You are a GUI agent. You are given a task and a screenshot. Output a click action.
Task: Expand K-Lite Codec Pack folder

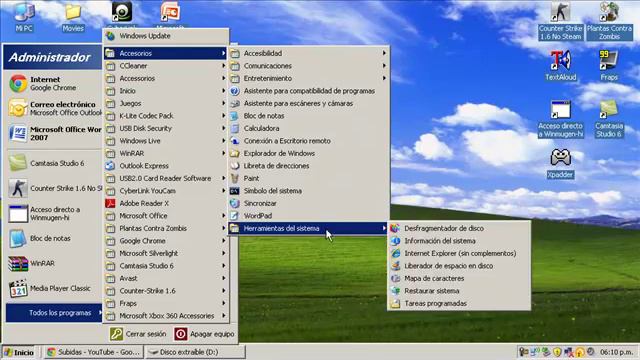tap(165, 116)
